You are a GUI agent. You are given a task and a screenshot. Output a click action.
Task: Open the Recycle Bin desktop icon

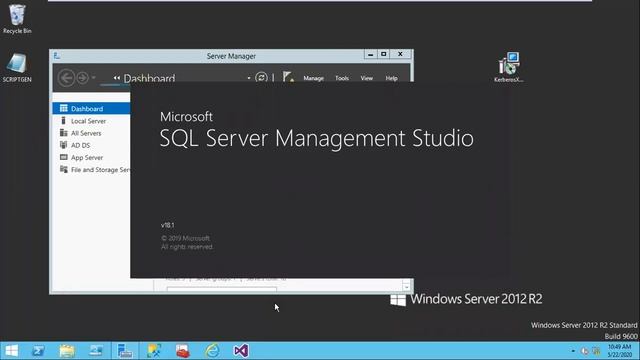pyautogui.click(x=17, y=19)
